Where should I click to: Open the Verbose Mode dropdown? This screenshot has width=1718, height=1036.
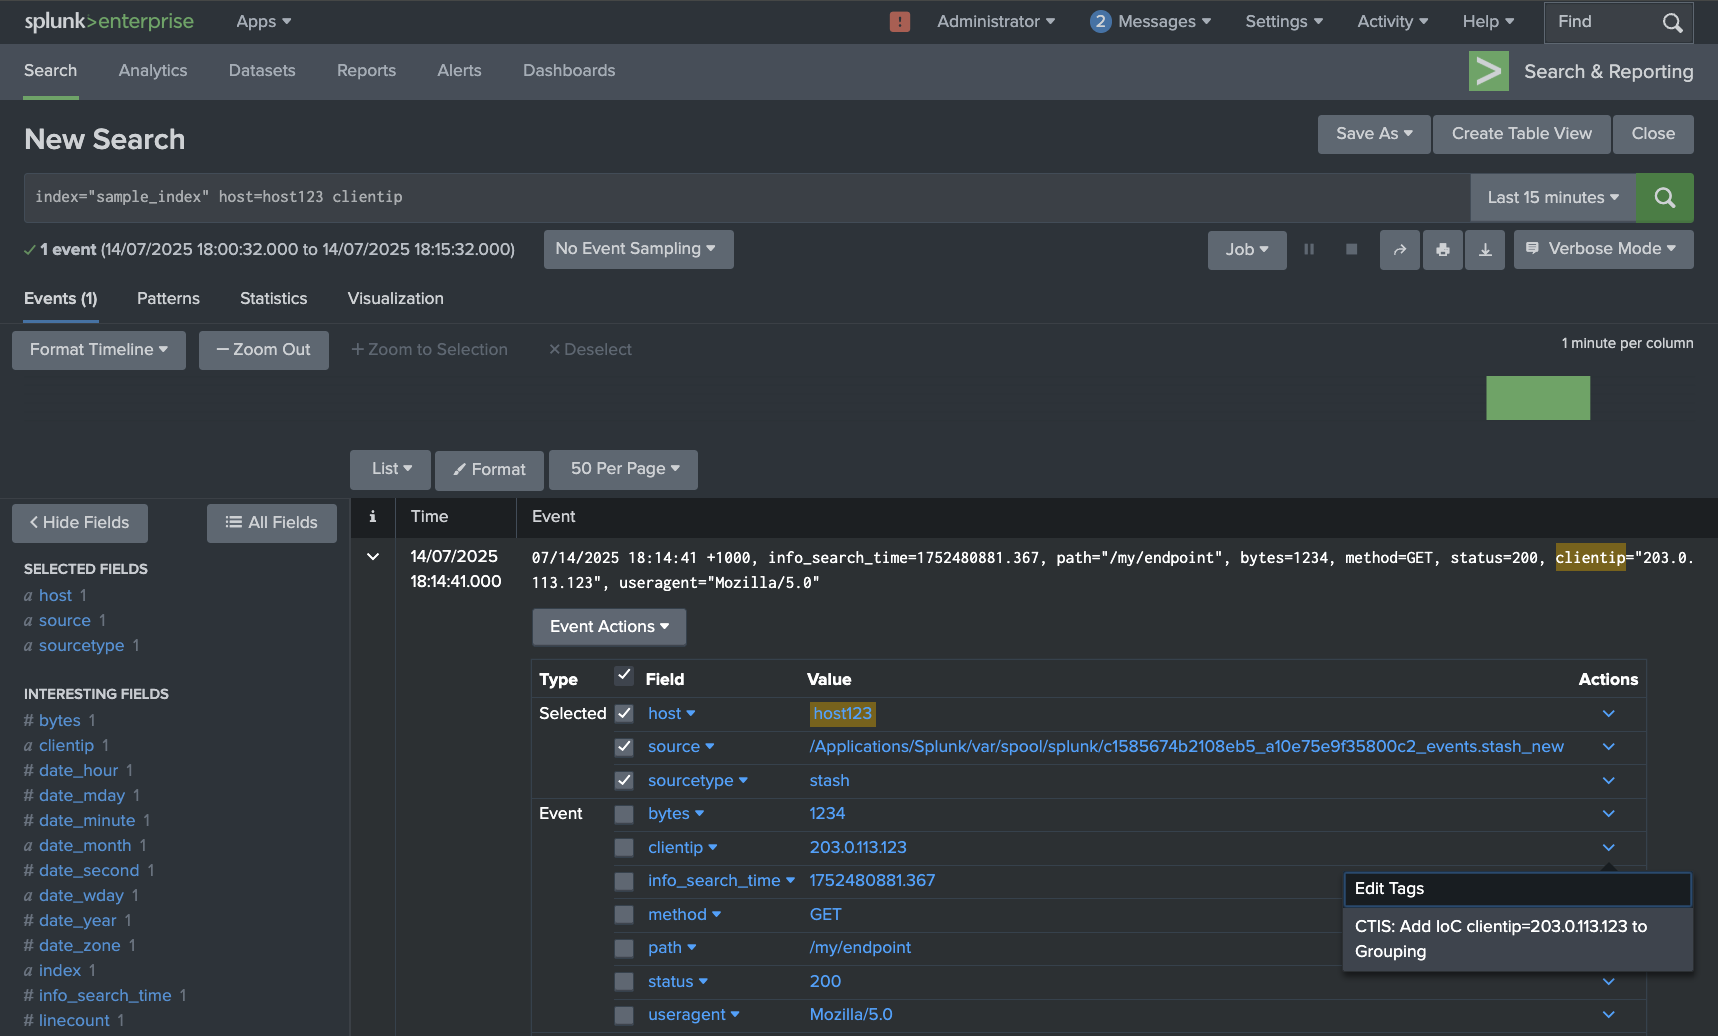click(x=1603, y=249)
